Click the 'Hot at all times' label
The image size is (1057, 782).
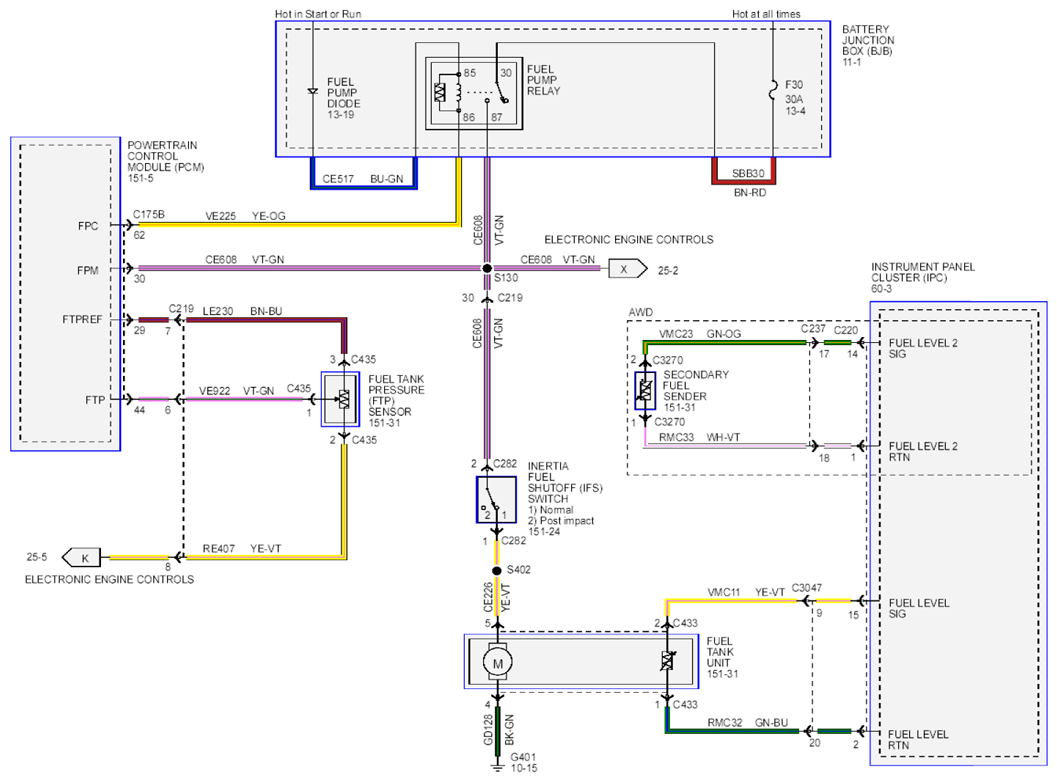coord(766,14)
